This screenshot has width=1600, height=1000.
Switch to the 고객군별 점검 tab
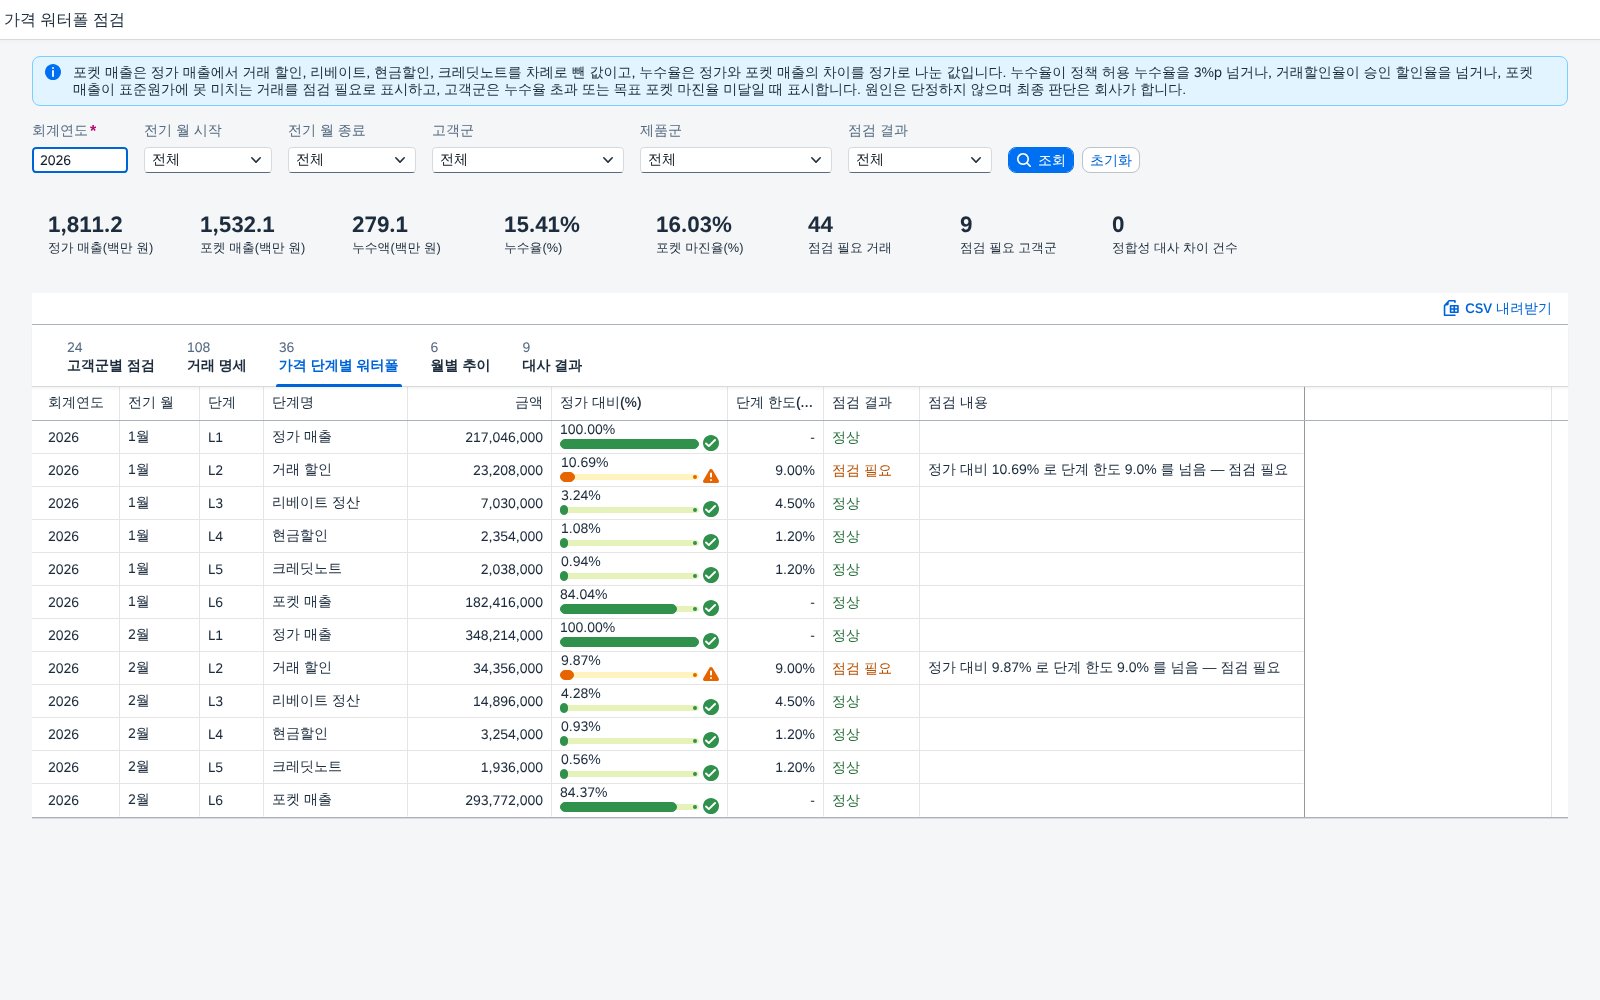click(x=110, y=357)
